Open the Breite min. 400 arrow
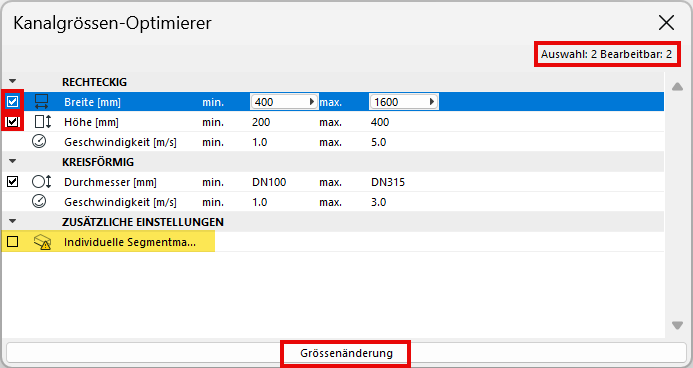This screenshot has width=693, height=368. pos(312,102)
